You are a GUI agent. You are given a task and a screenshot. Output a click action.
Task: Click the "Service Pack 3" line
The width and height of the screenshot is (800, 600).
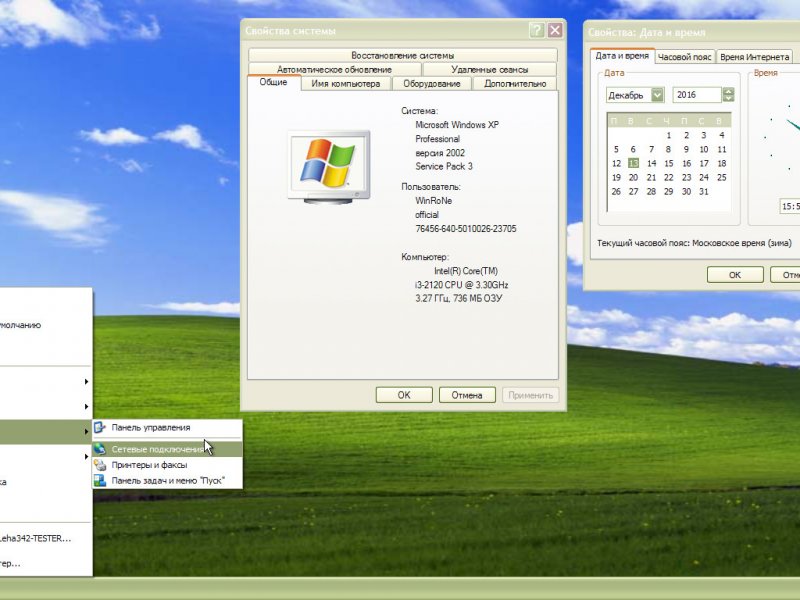click(444, 166)
